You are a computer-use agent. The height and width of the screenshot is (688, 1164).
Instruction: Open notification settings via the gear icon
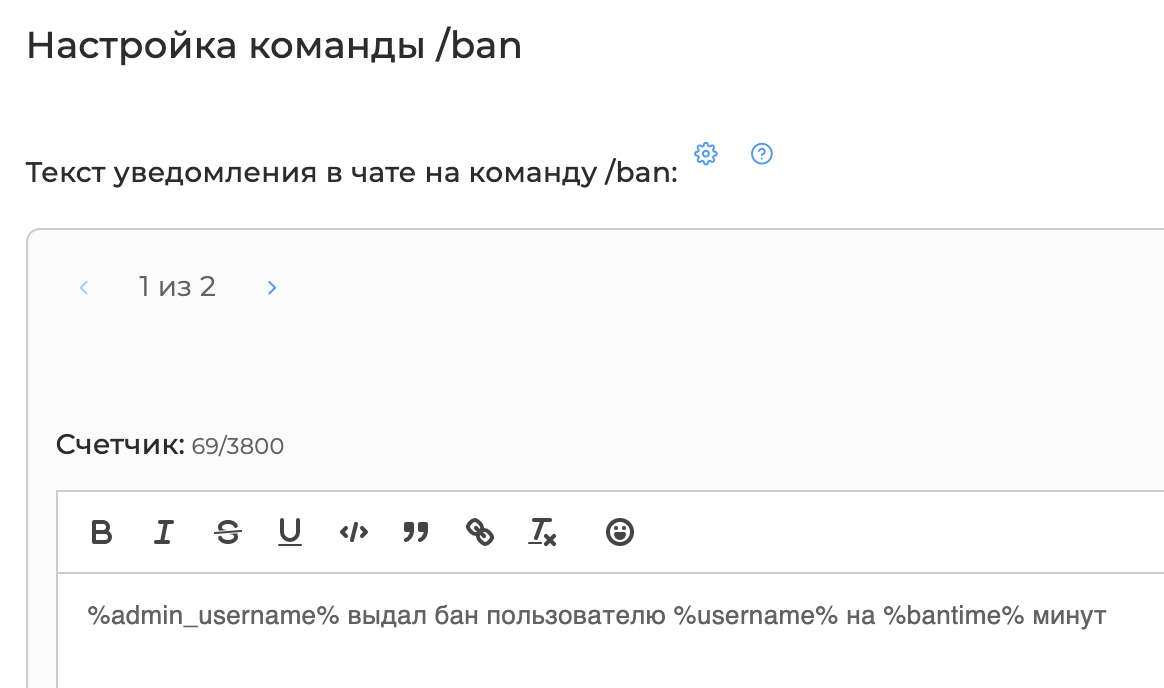click(x=705, y=154)
